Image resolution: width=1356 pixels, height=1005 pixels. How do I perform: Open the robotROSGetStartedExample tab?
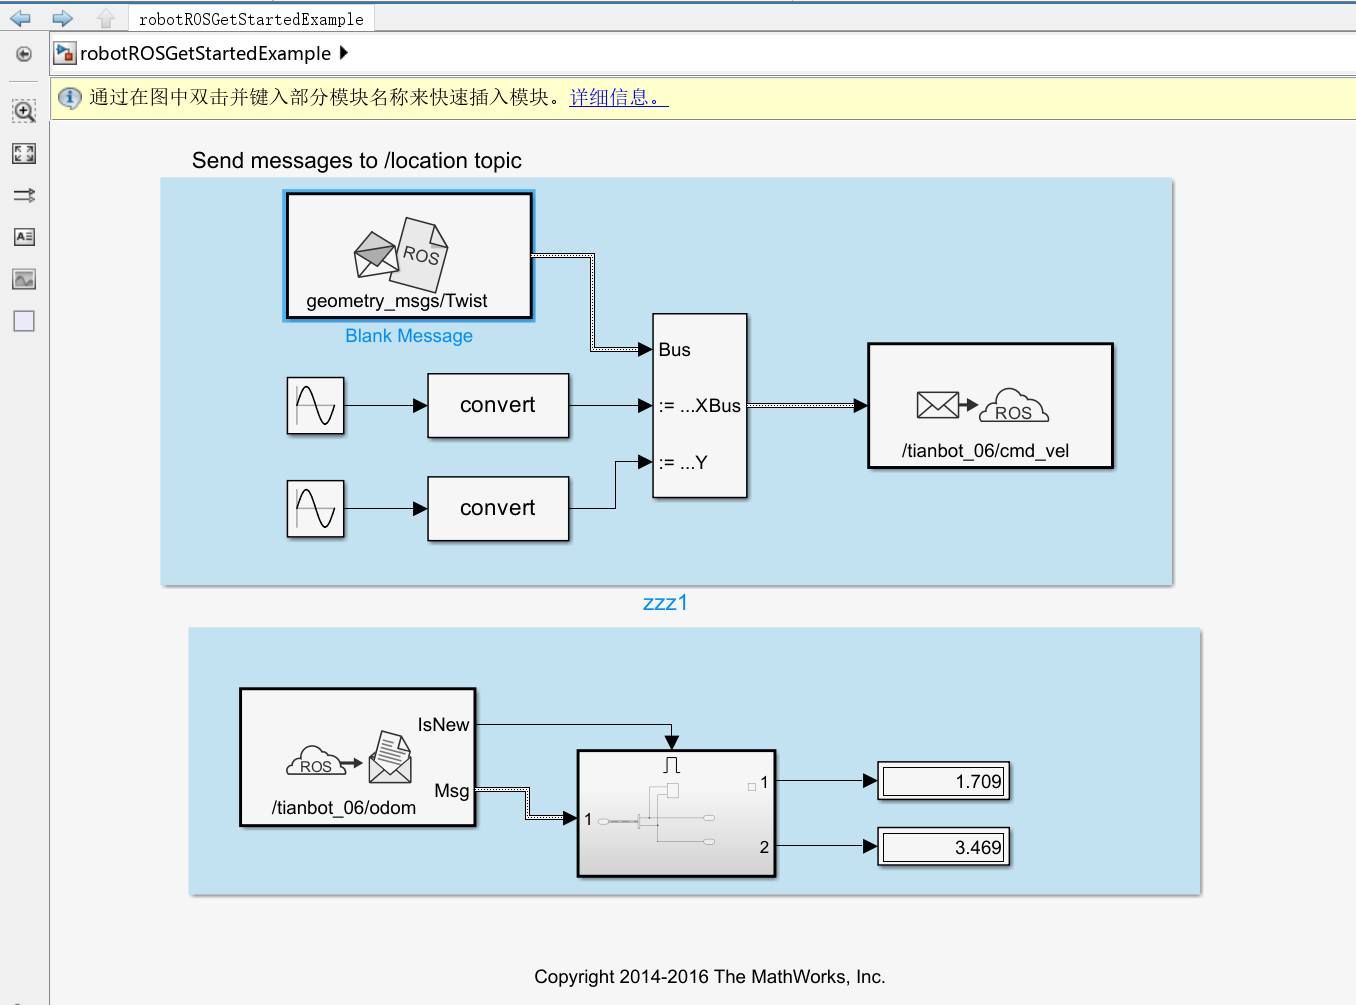pyautogui.click(x=251, y=19)
